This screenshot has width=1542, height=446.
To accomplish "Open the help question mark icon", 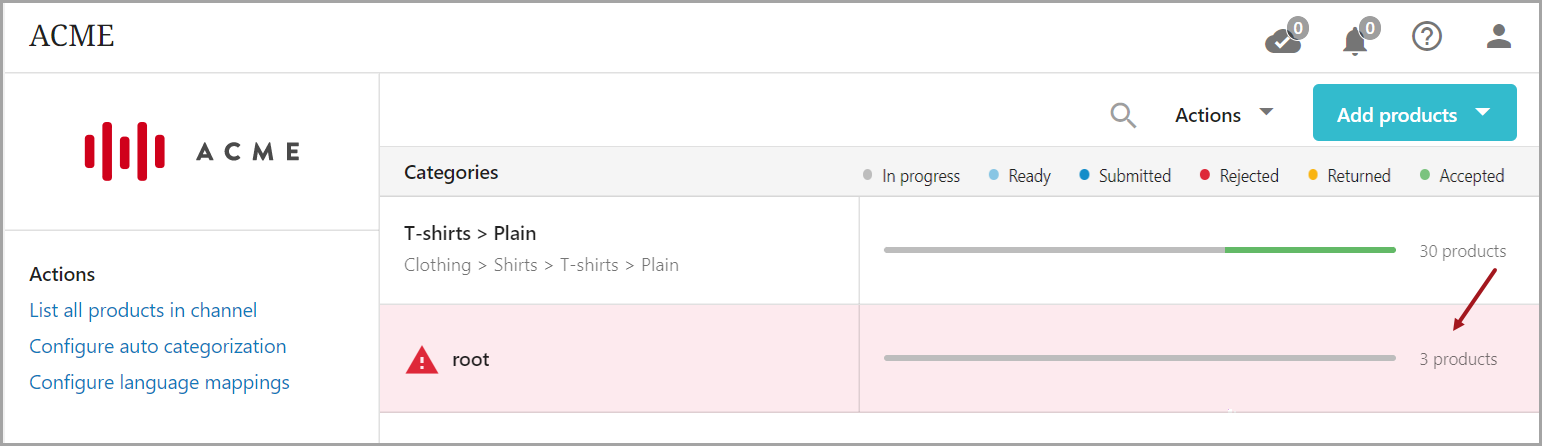I will click(x=1426, y=37).
